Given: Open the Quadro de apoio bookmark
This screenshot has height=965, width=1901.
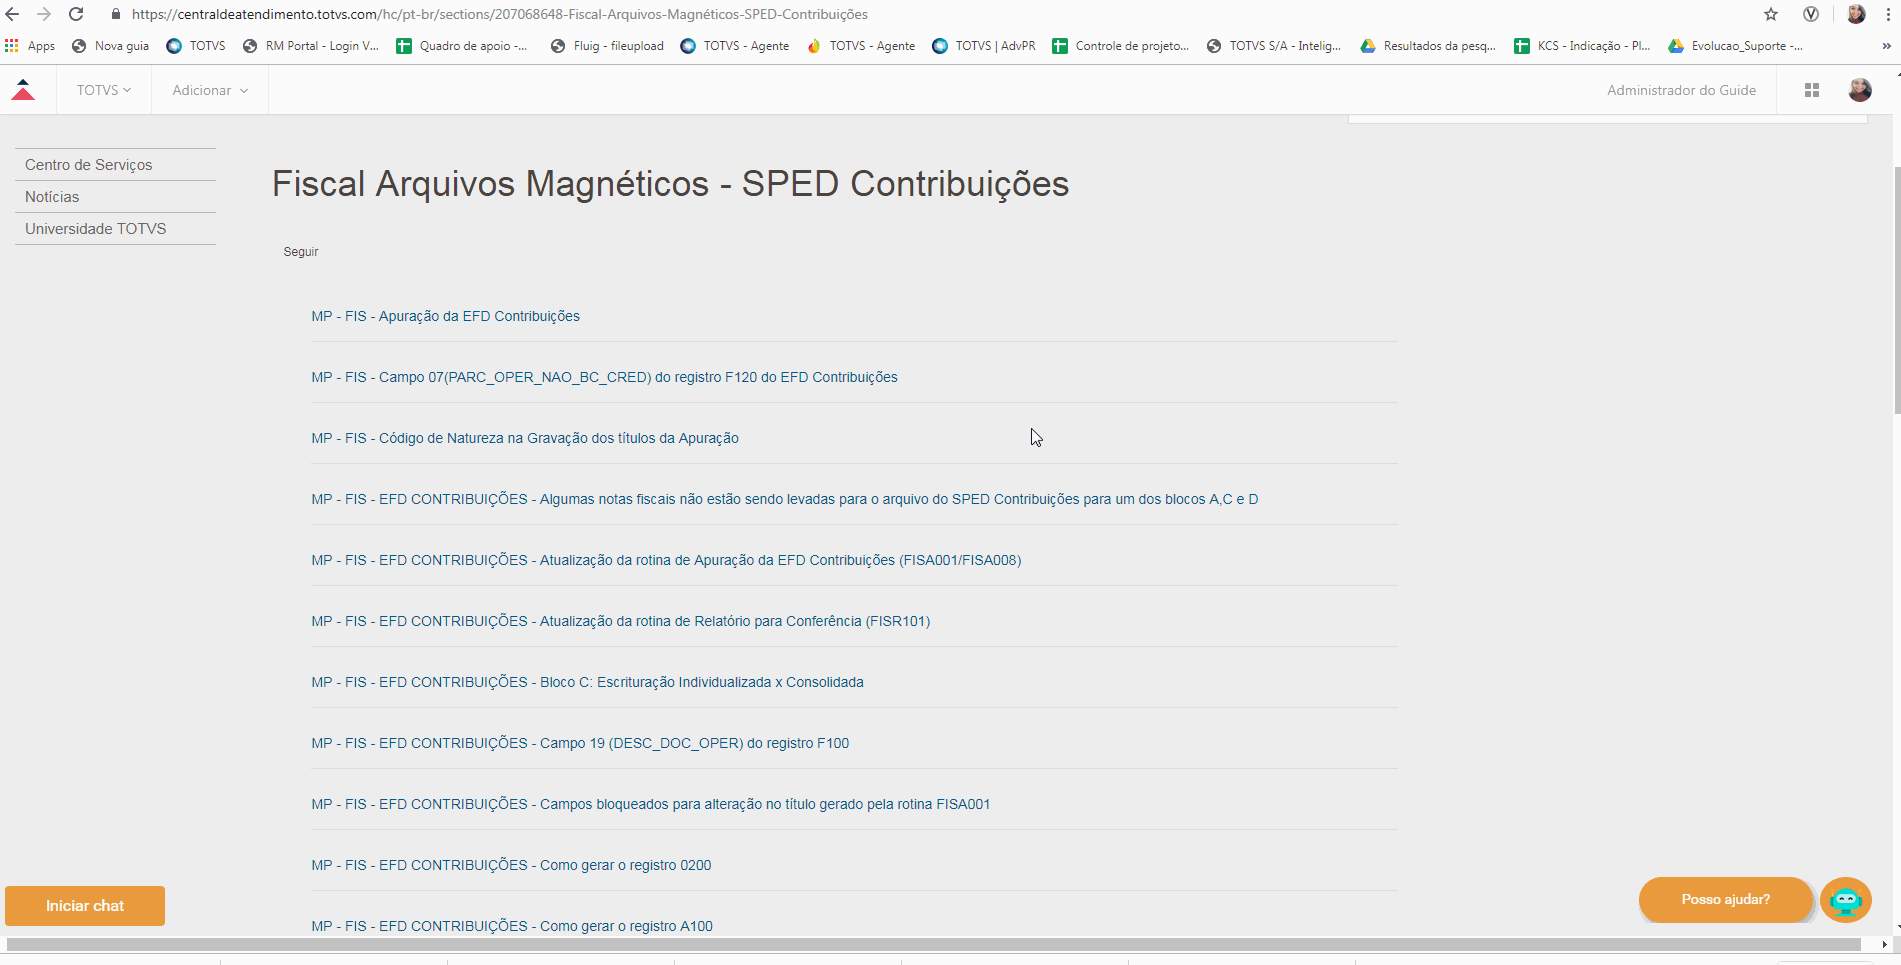Looking at the screenshot, I should coord(462,46).
